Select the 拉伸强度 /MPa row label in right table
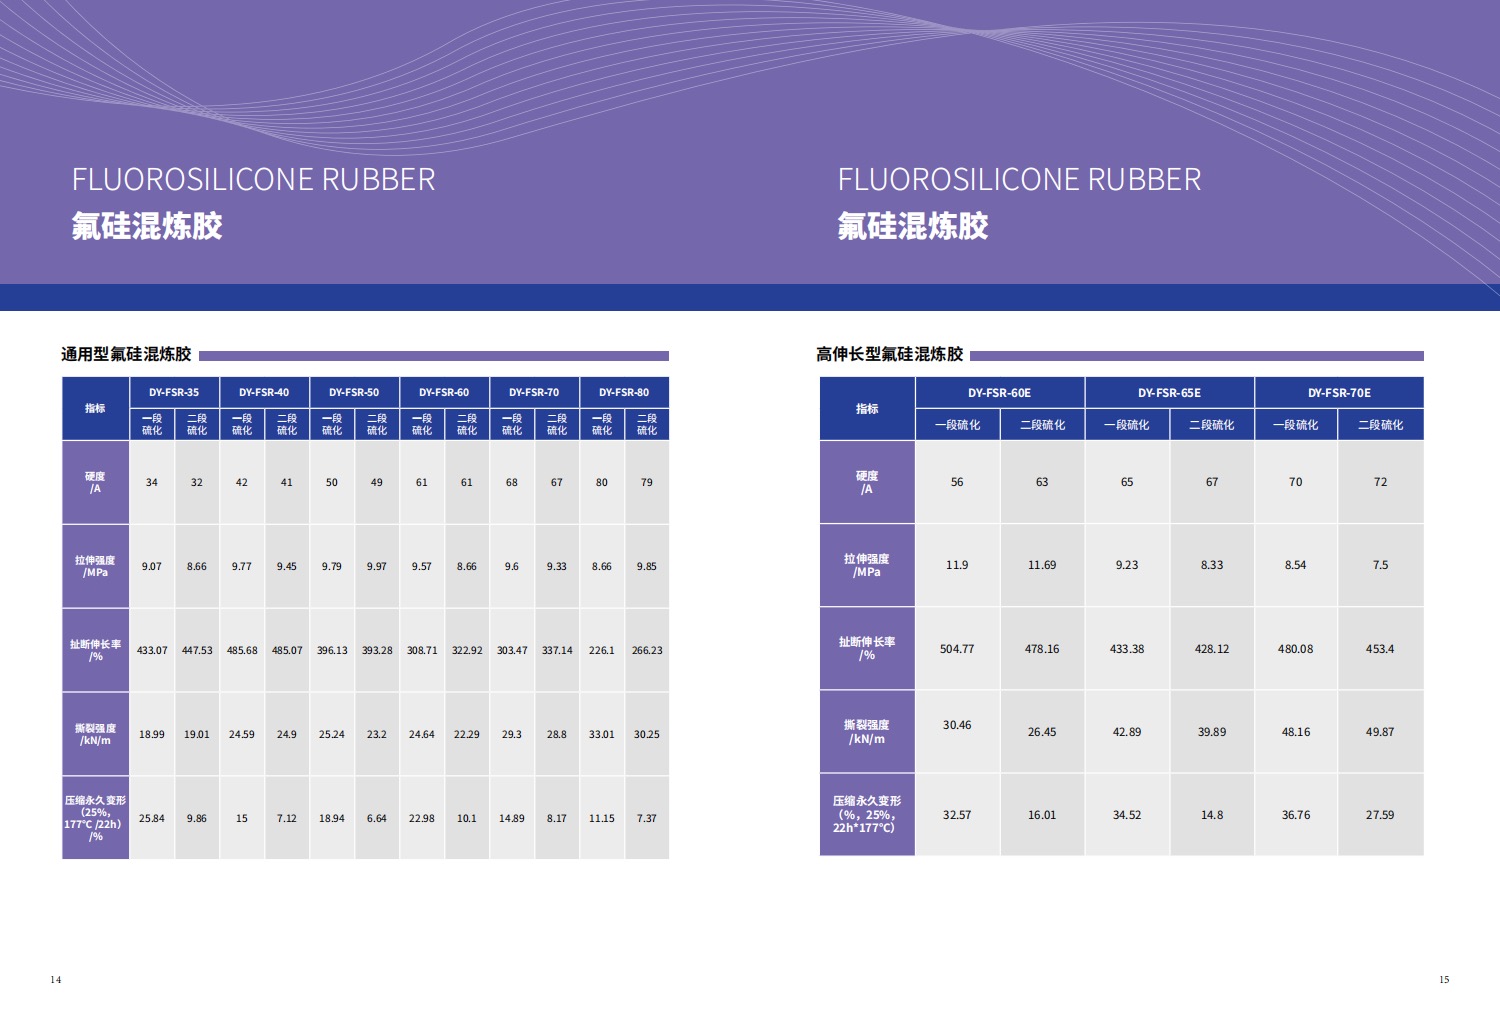This screenshot has height=1017, width=1500. coord(867,565)
